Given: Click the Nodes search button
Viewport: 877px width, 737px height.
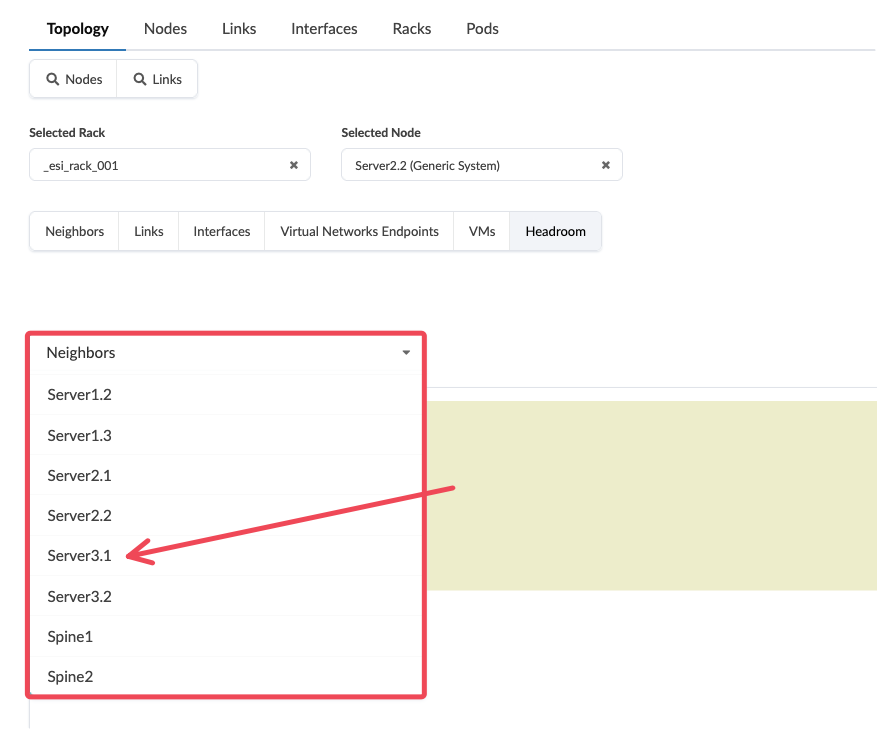Looking at the screenshot, I should 74,79.
